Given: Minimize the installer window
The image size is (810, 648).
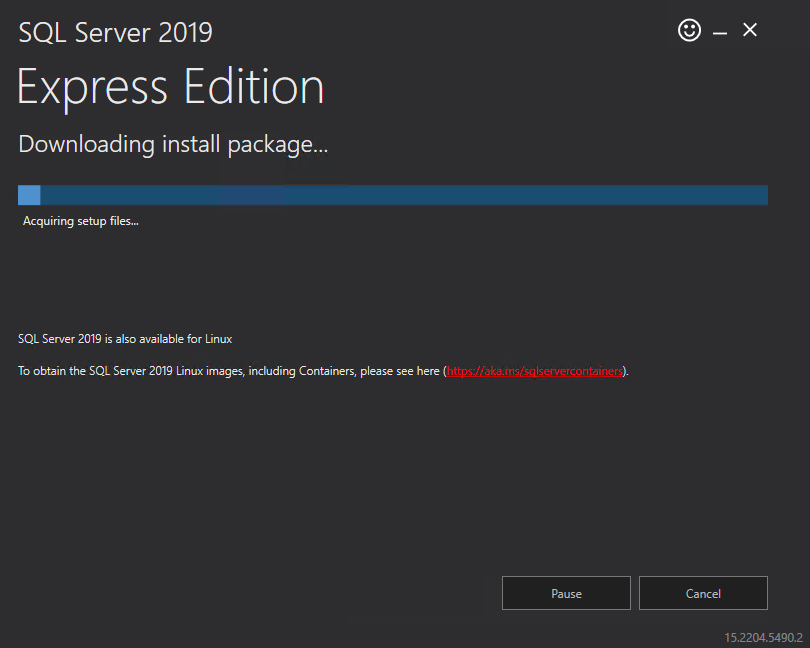Looking at the screenshot, I should click(x=720, y=31).
